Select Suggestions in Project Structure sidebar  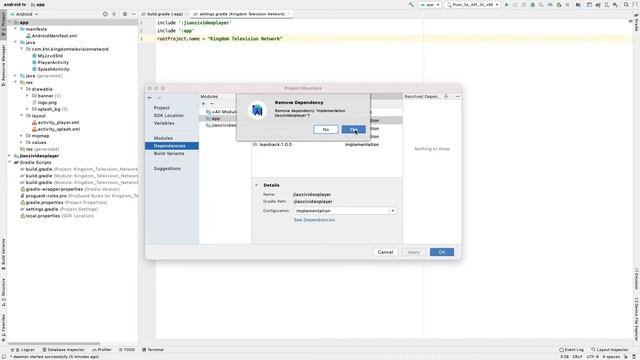(167, 169)
